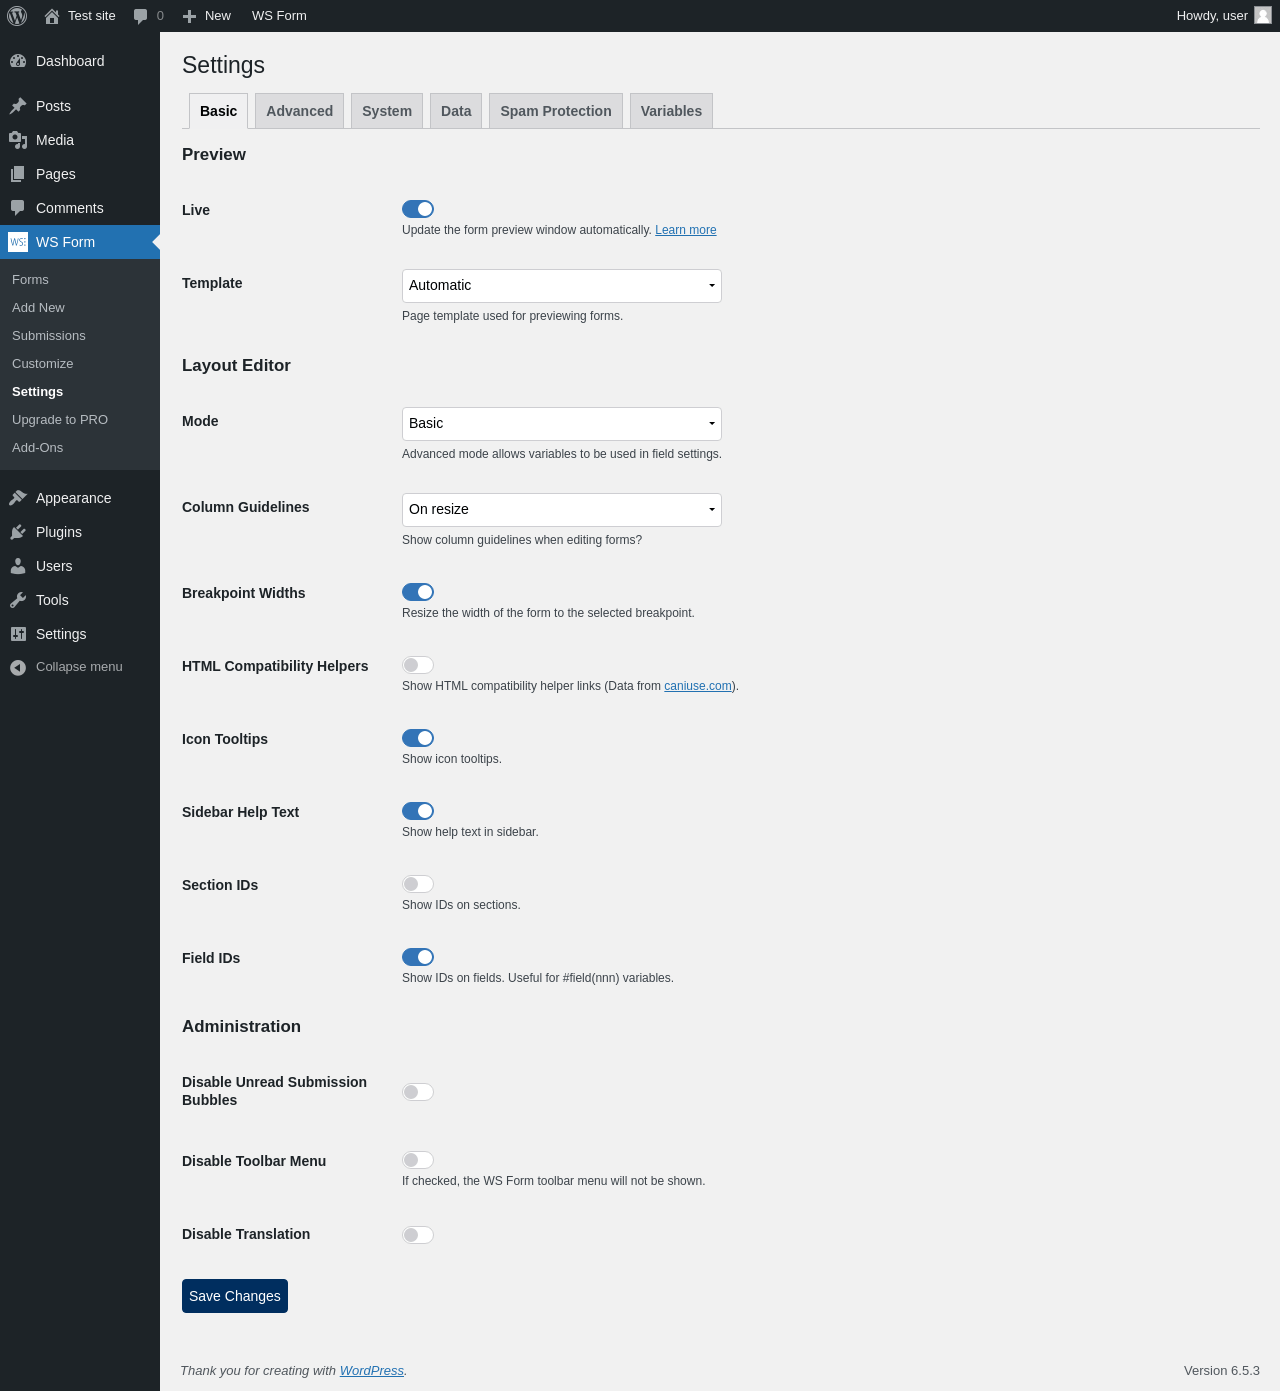The width and height of the screenshot is (1280, 1391).
Task: Enable Disable Unread Submission Bubbles toggle
Action: point(418,1092)
